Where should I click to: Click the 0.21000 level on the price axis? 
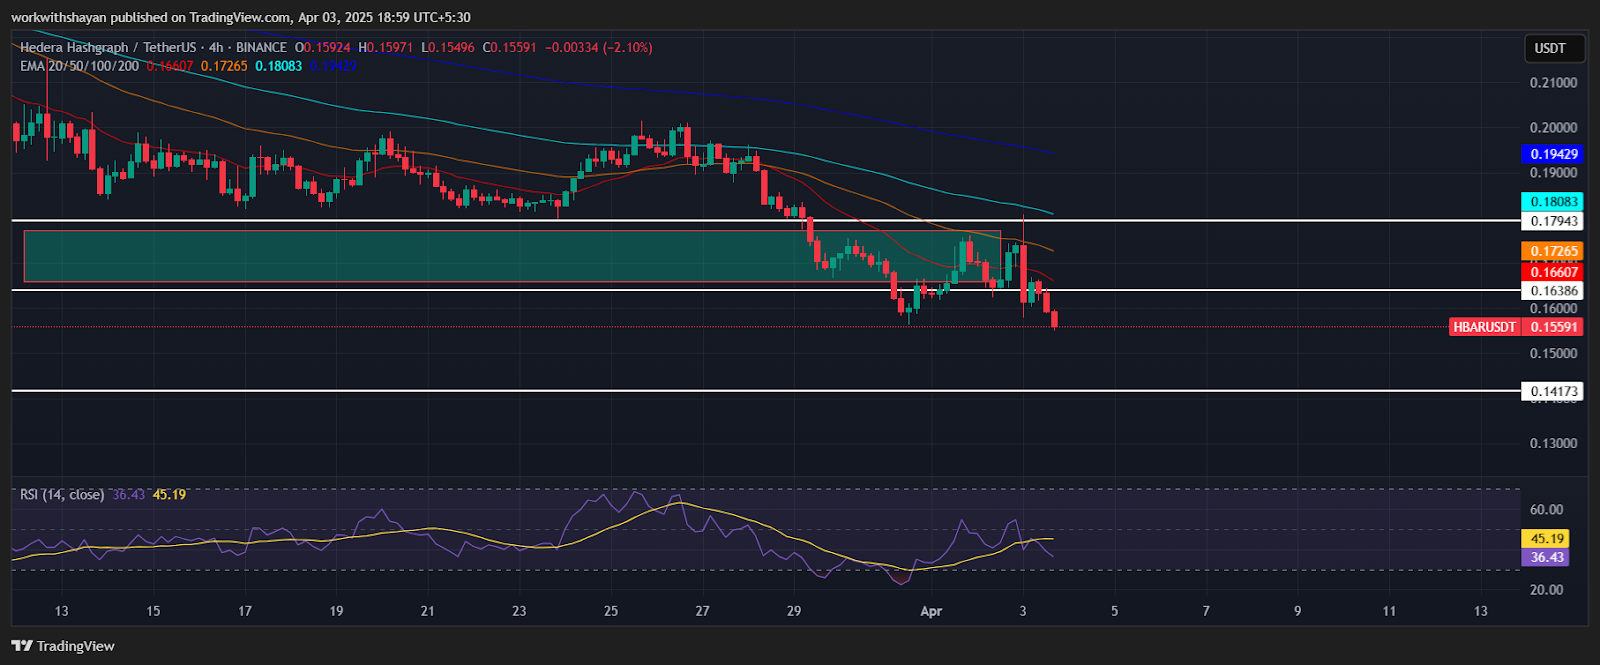(1553, 82)
